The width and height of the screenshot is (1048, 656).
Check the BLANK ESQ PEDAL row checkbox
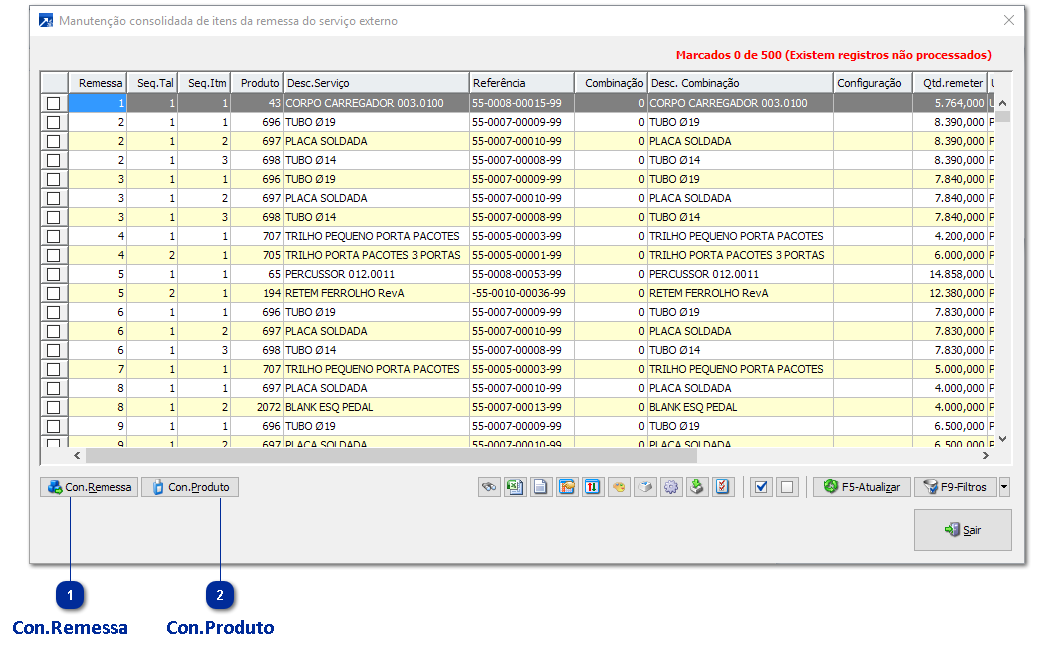(53, 407)
